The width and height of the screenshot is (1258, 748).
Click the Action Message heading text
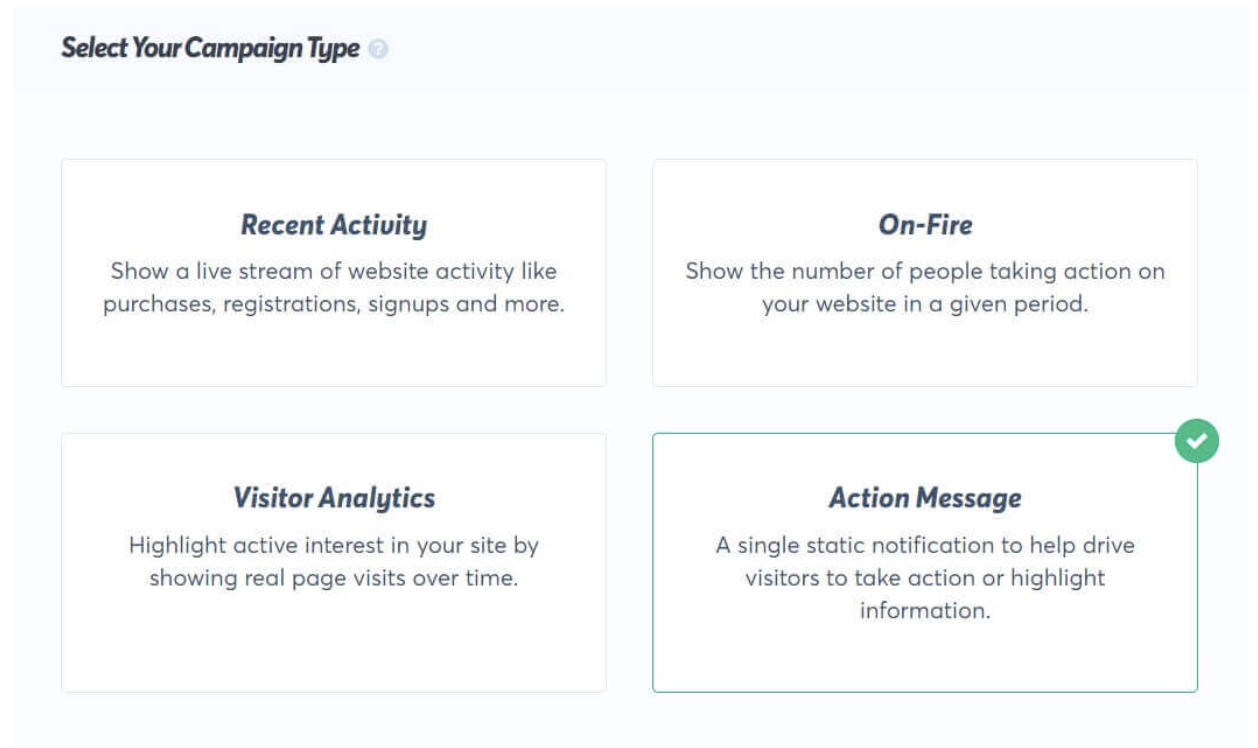925,498
